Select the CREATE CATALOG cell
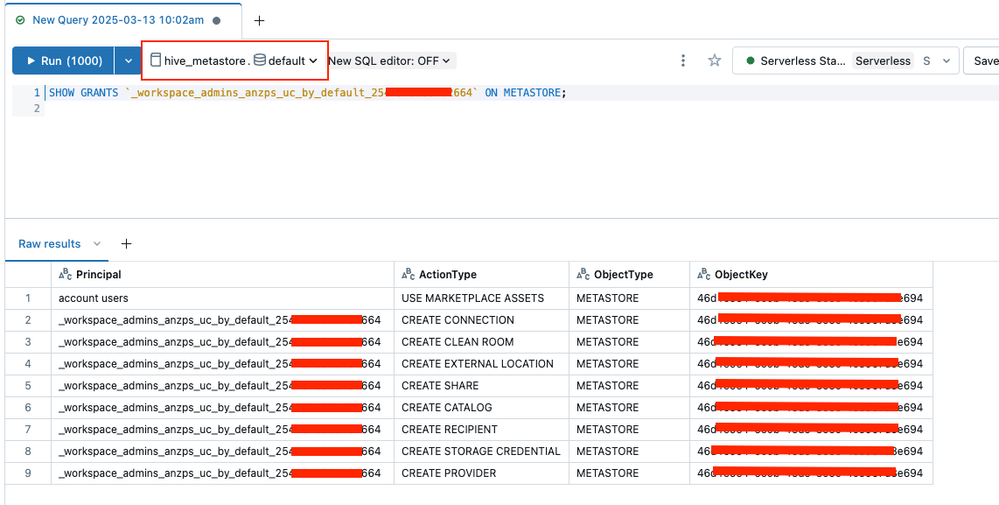999x505 pixels. 447,408
